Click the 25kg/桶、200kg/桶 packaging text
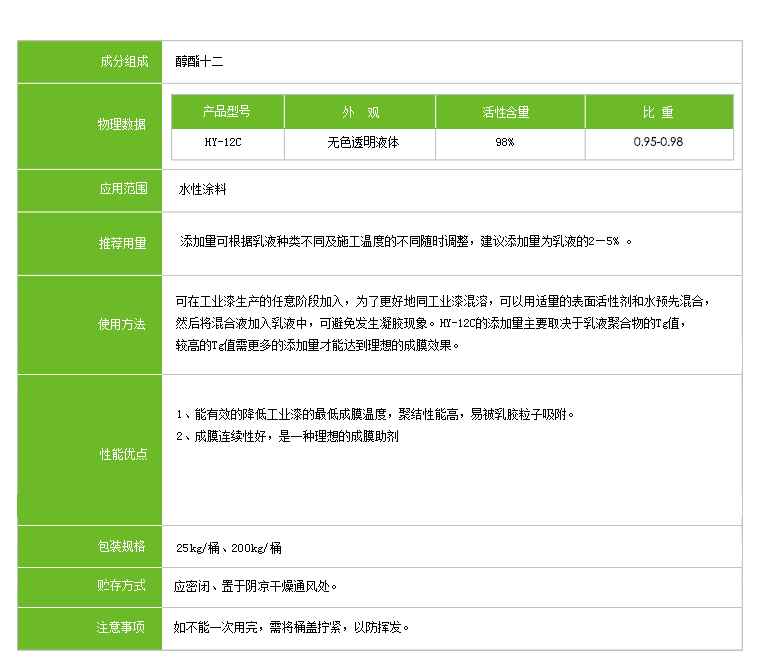The height and width of the screenshot is (669, 760). click(228, 548)
